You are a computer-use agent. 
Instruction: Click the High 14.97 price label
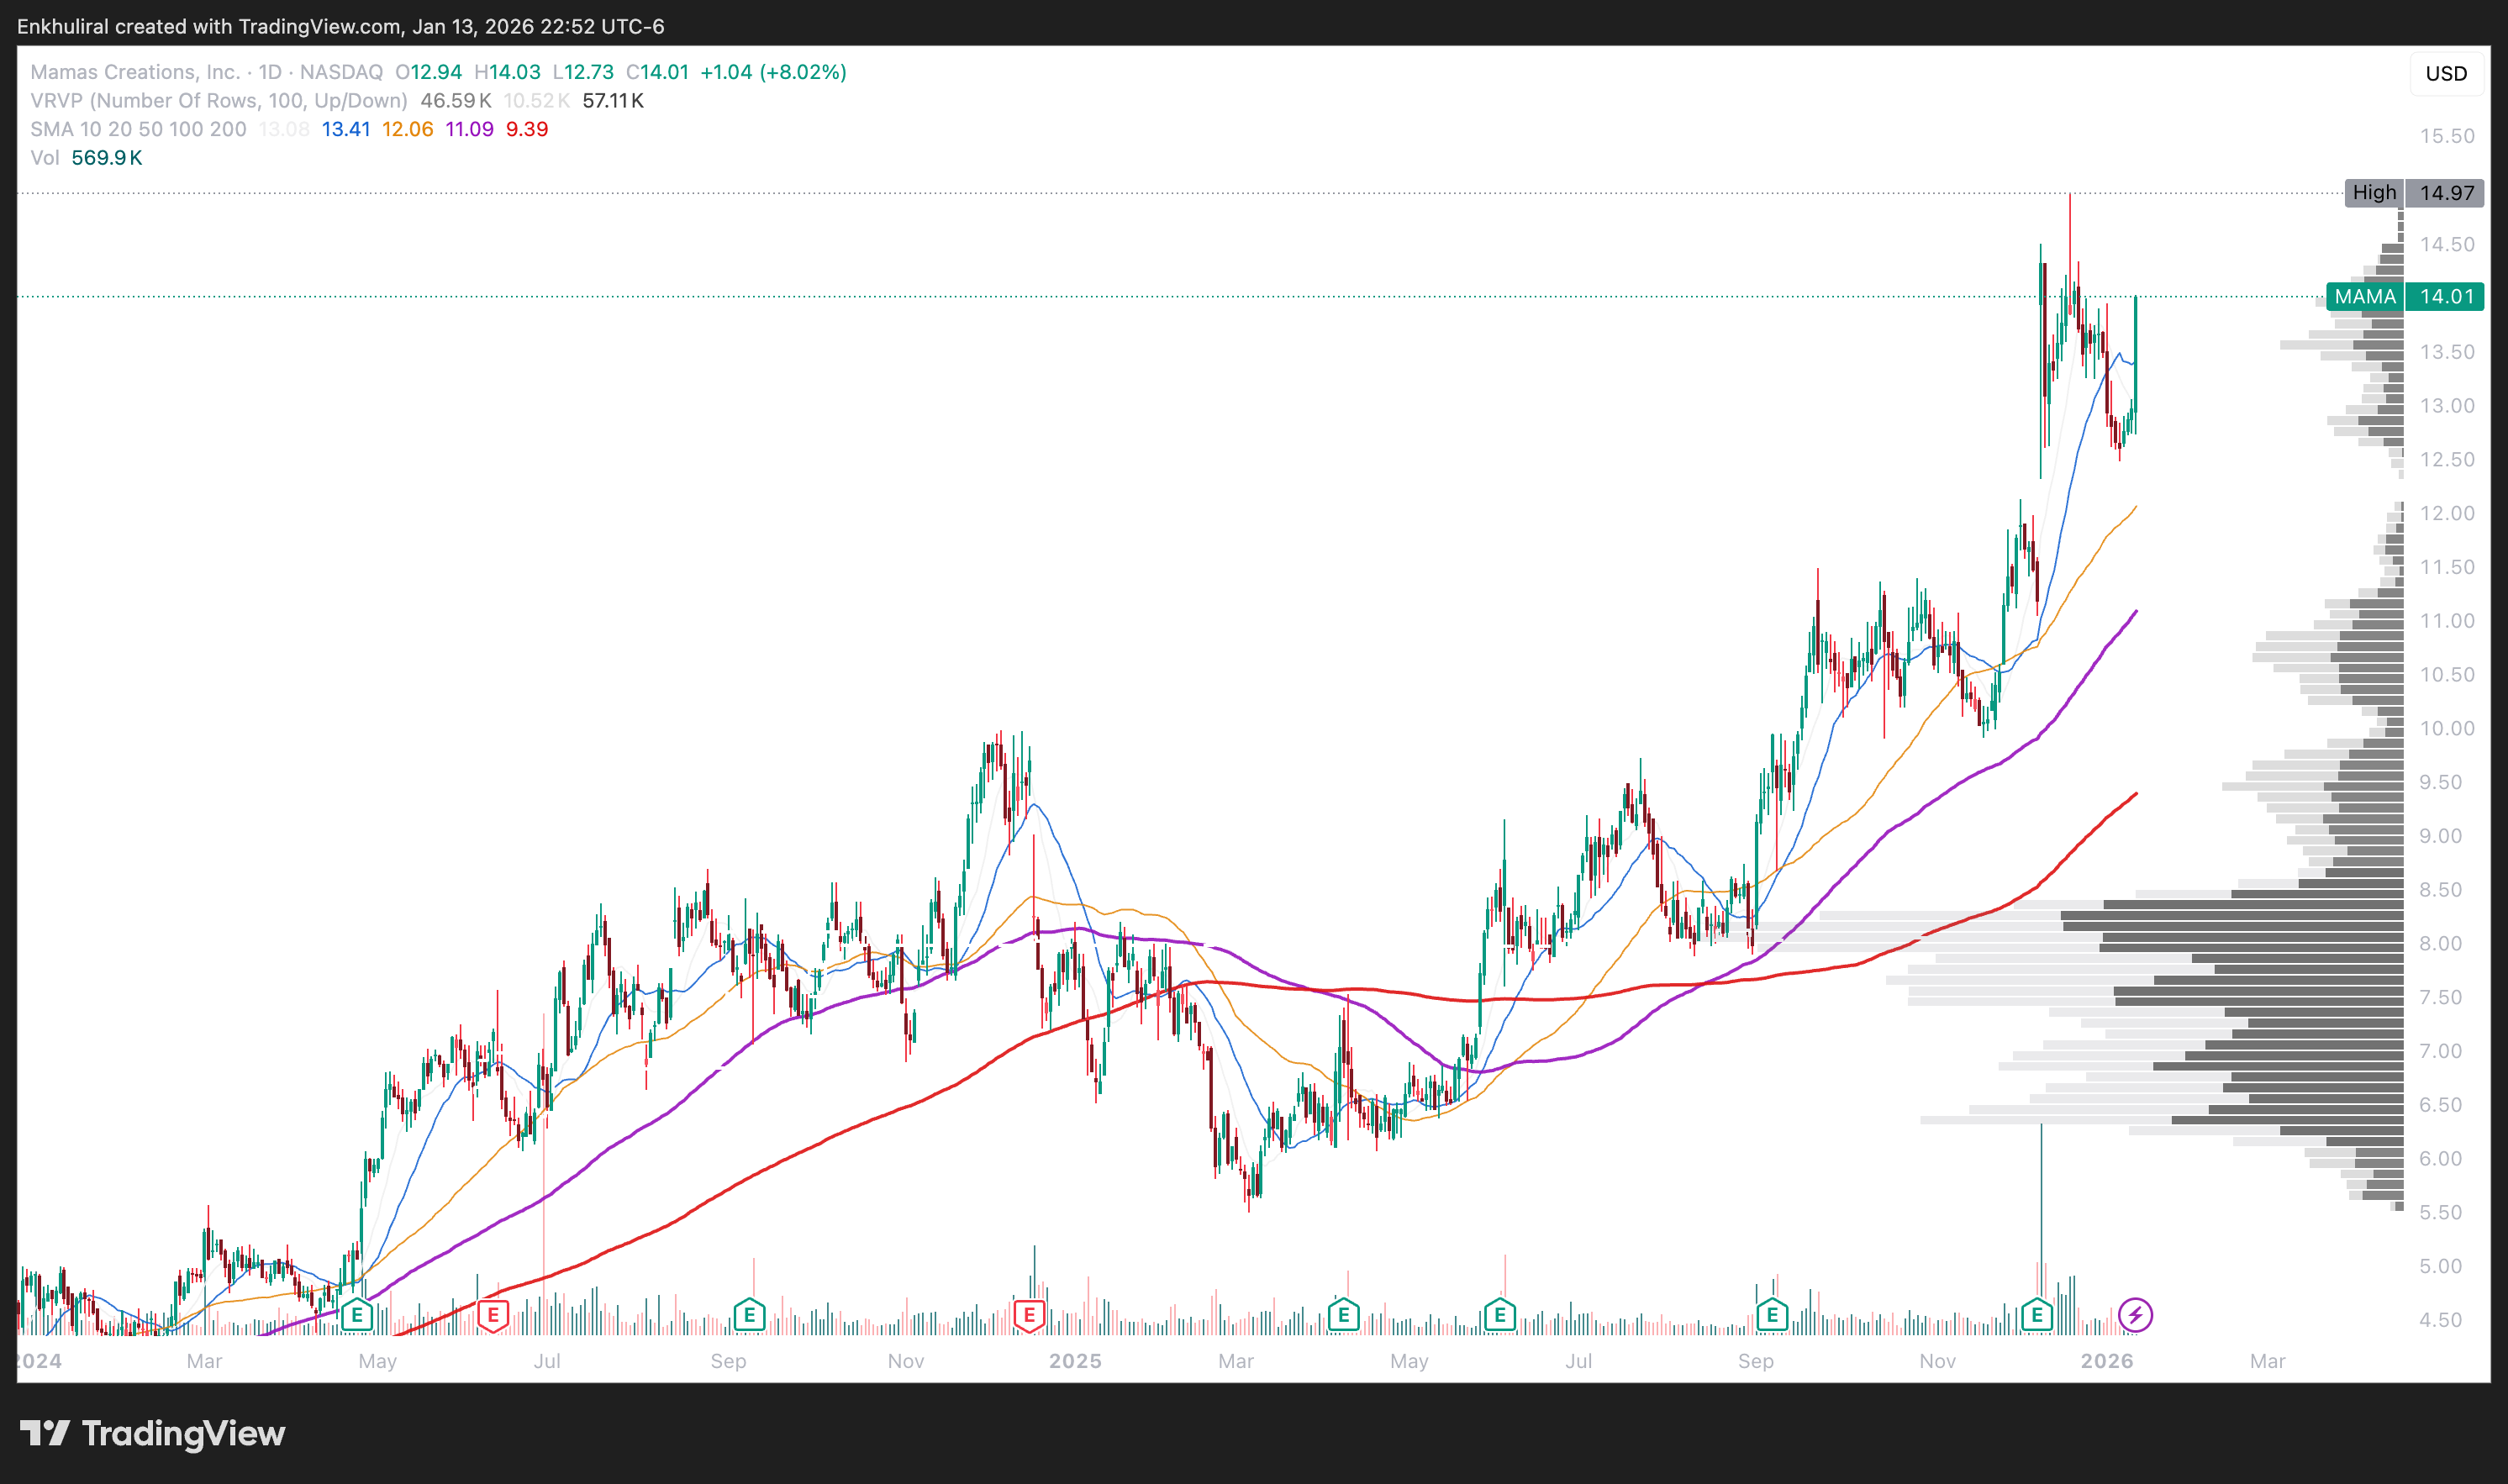pyautogui.click(x=2413, y=193)
